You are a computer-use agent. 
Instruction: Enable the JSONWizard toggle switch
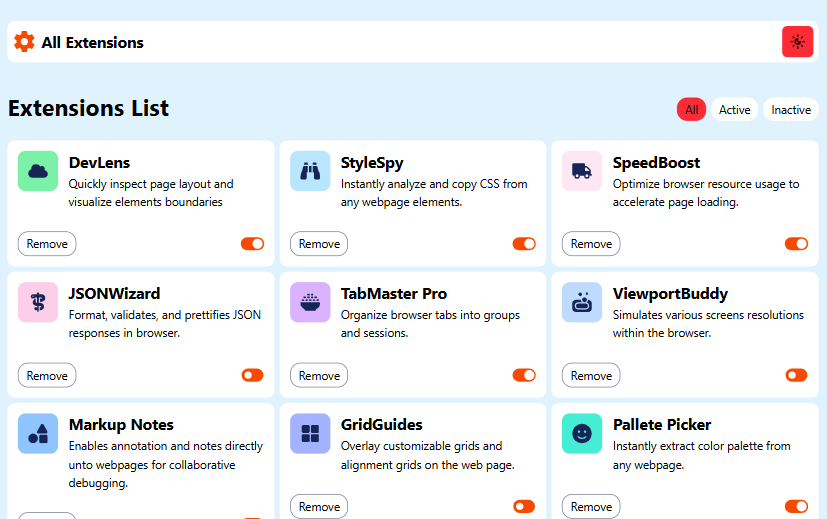(252, 375)
